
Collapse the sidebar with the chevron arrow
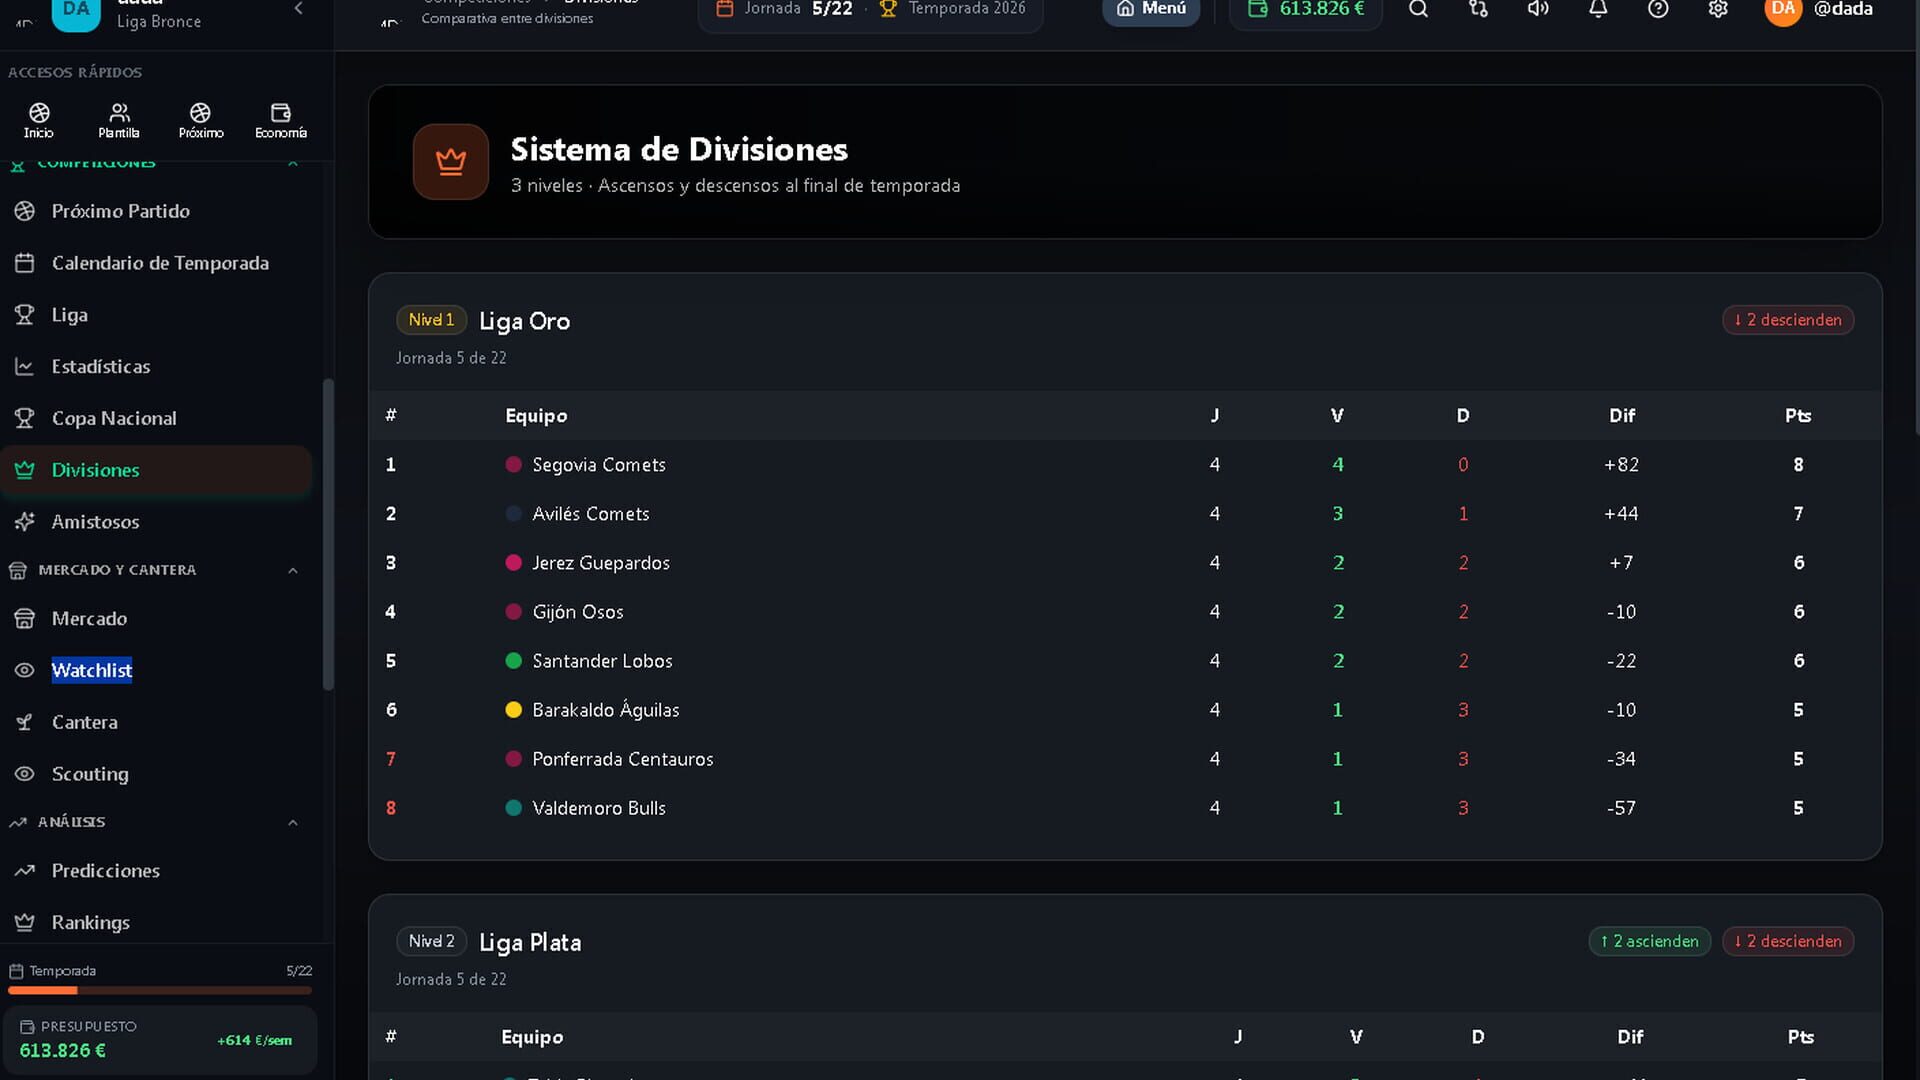298,9
